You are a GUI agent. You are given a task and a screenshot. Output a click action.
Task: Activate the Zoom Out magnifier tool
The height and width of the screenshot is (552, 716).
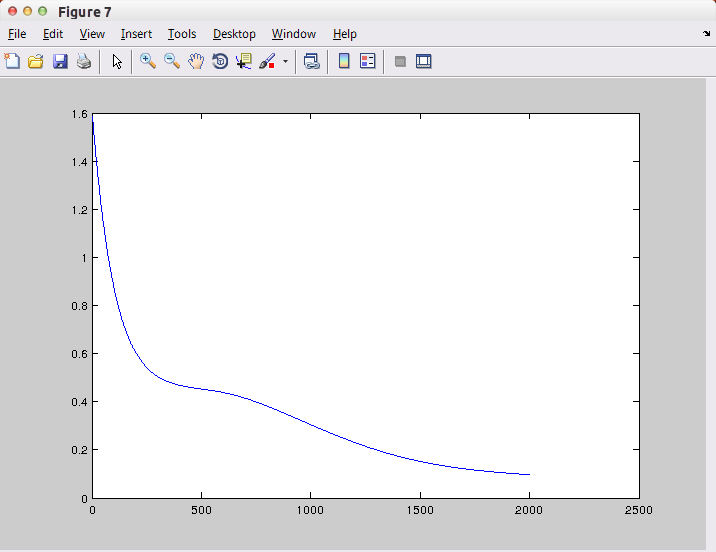click(x=172, y=61)
